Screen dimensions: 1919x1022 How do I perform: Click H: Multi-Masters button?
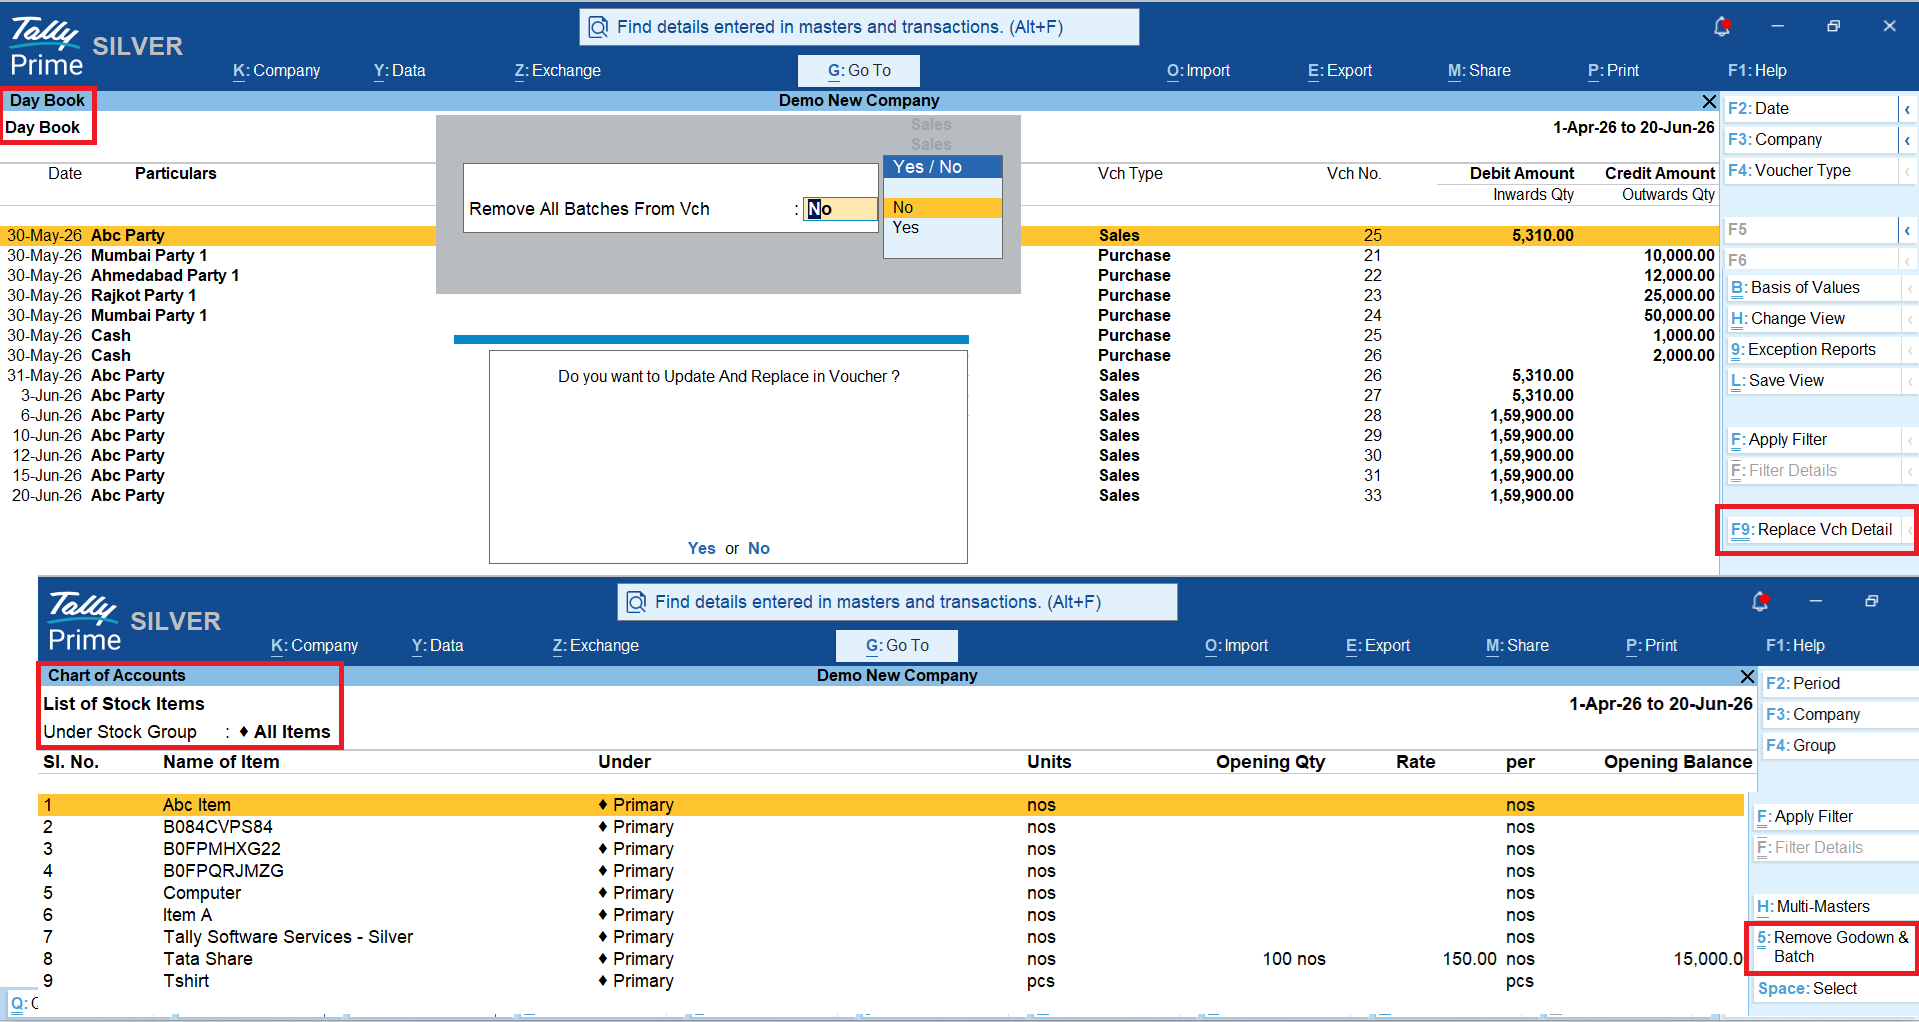point(1836,907)
